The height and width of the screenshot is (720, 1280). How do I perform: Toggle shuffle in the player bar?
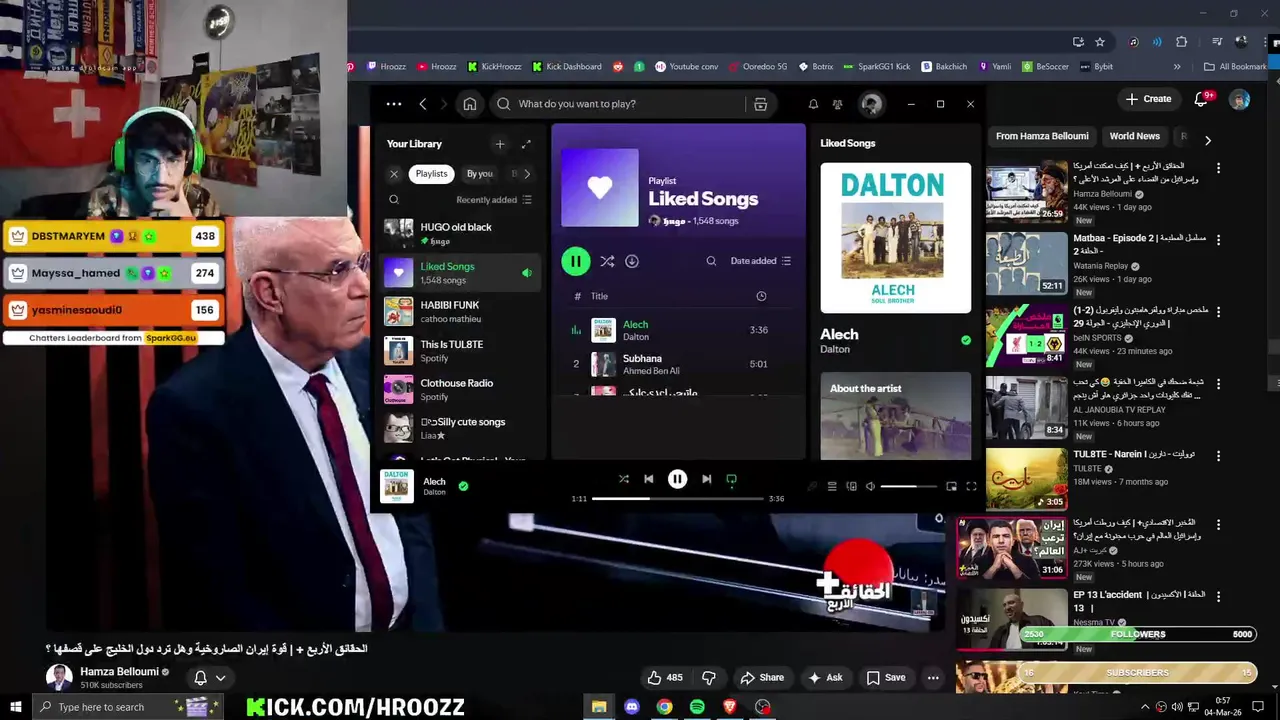tap(624, 479)
